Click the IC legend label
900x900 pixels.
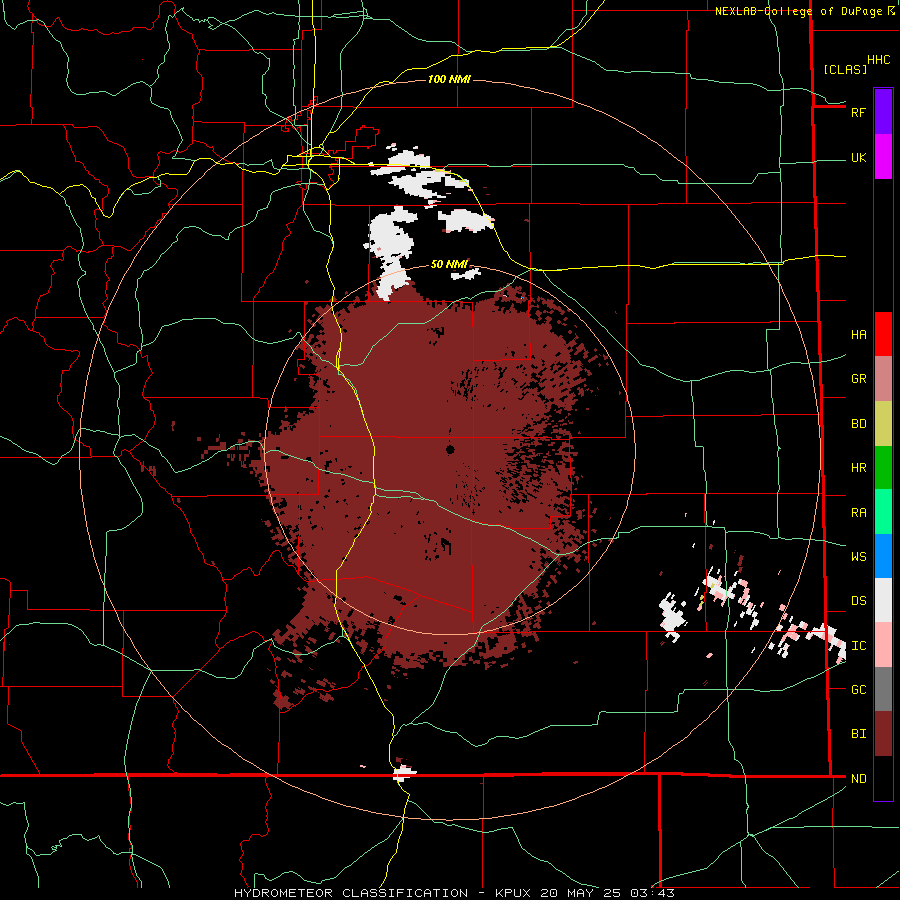point(859,646)
